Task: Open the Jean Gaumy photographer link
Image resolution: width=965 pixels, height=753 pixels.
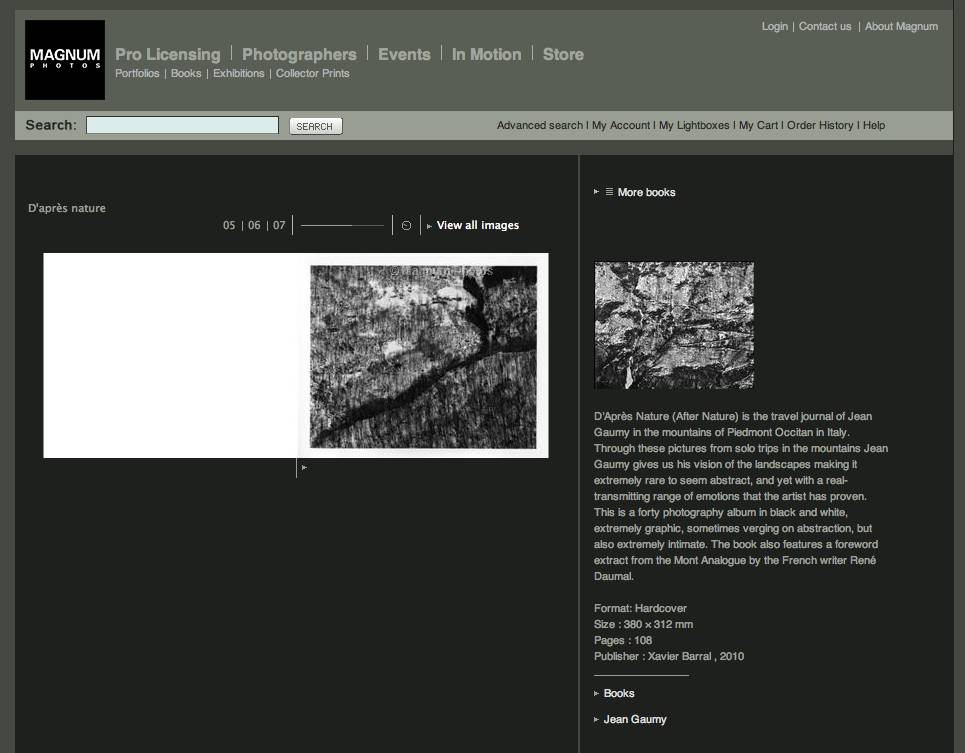Action: point(635,719)
